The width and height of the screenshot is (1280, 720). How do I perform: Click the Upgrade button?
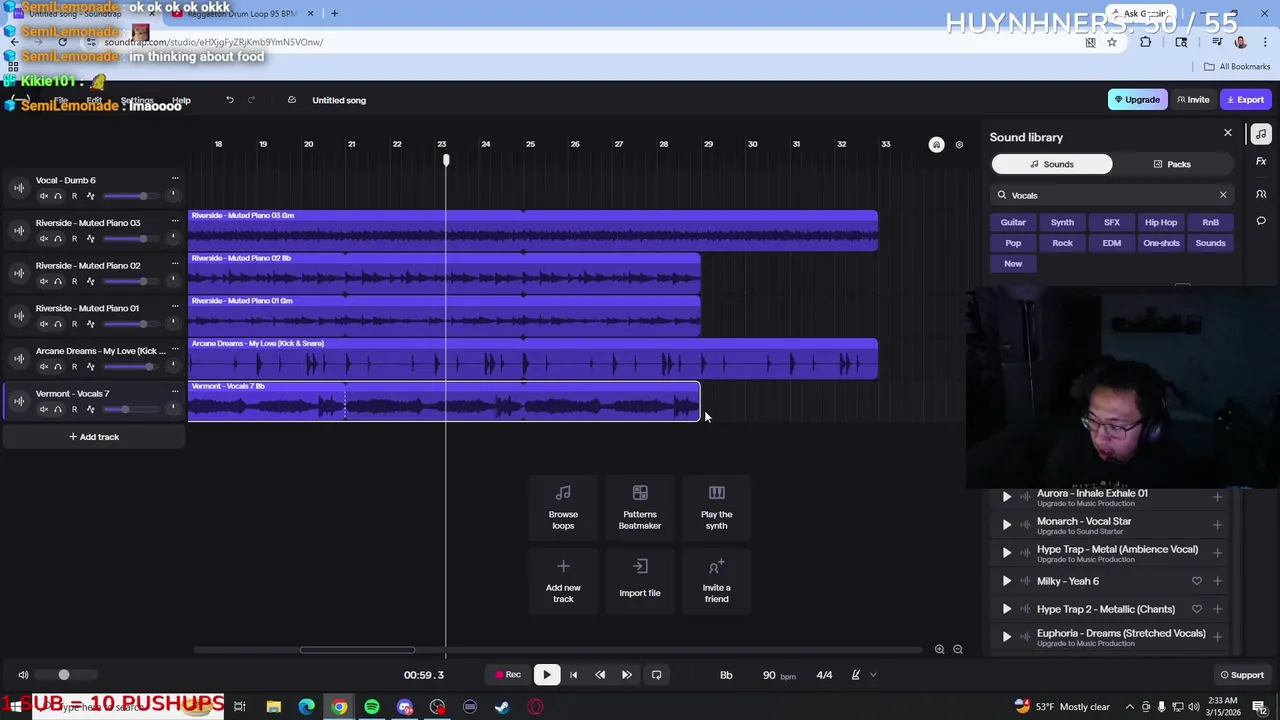(x=1137, y=100)
